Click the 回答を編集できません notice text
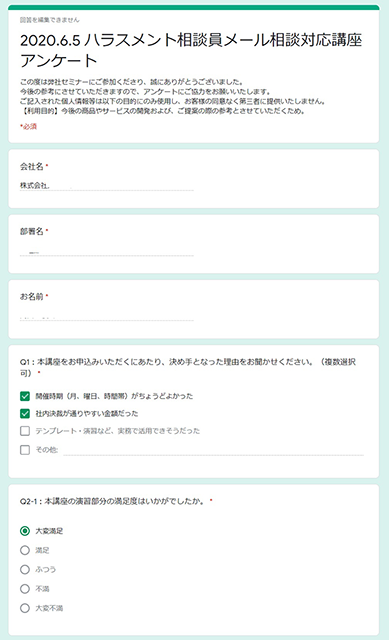Image resolution: width=389 pixels, height=640 pixels. pyautogui.click(x=50, y=20)
